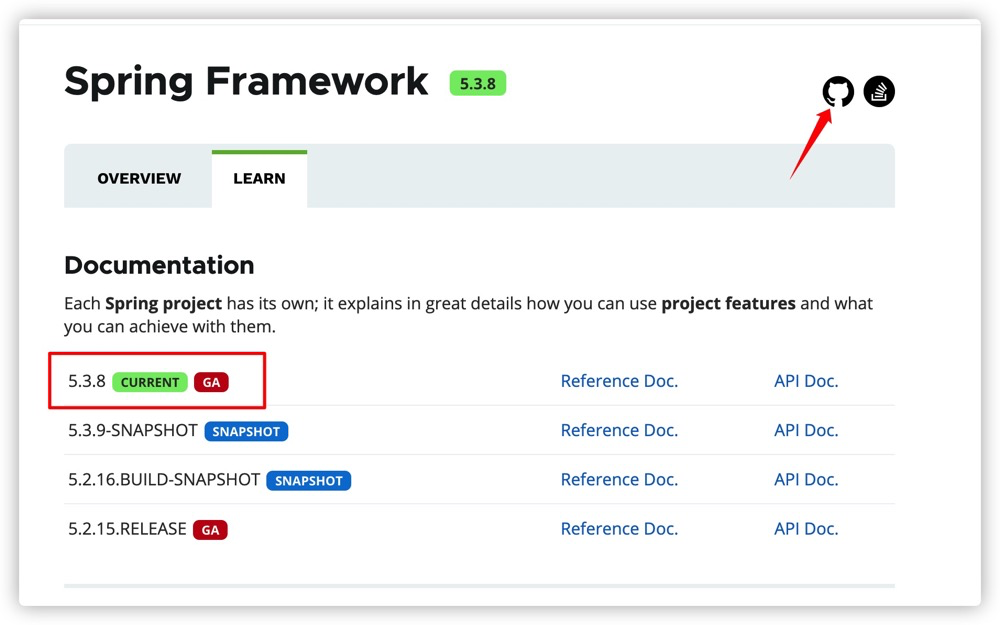Click the CURRENT badge on 5.3.8

tap(150, 382)
